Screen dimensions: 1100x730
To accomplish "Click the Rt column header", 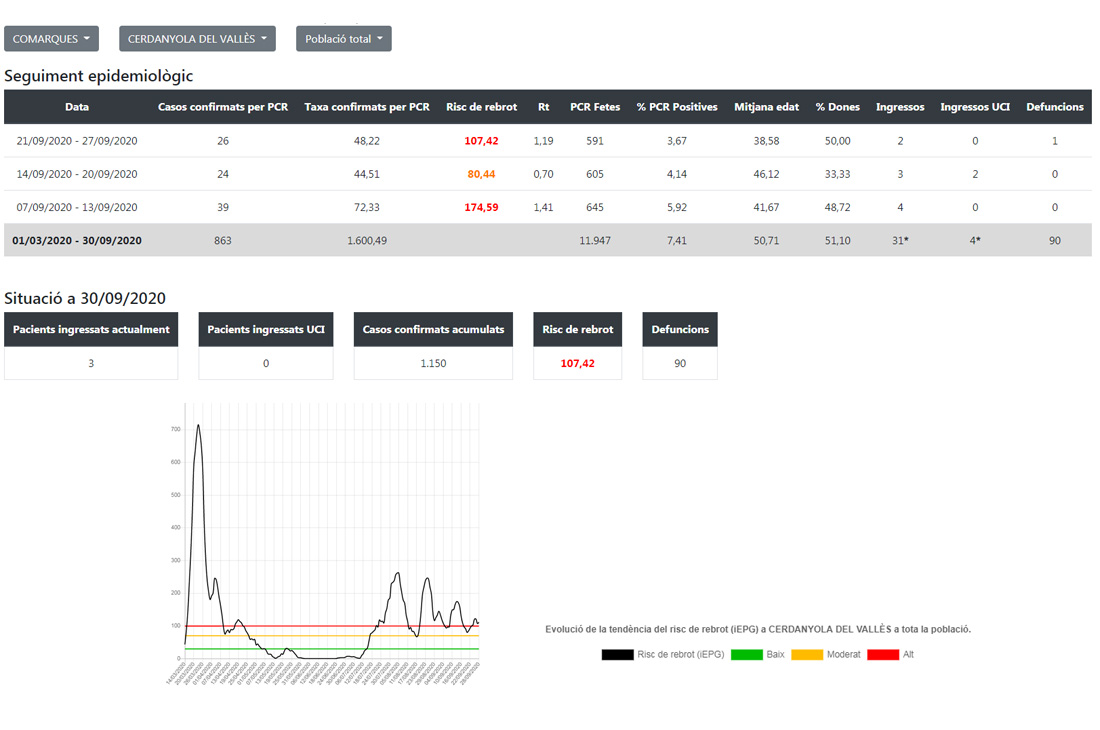I will tap(544, 107).
